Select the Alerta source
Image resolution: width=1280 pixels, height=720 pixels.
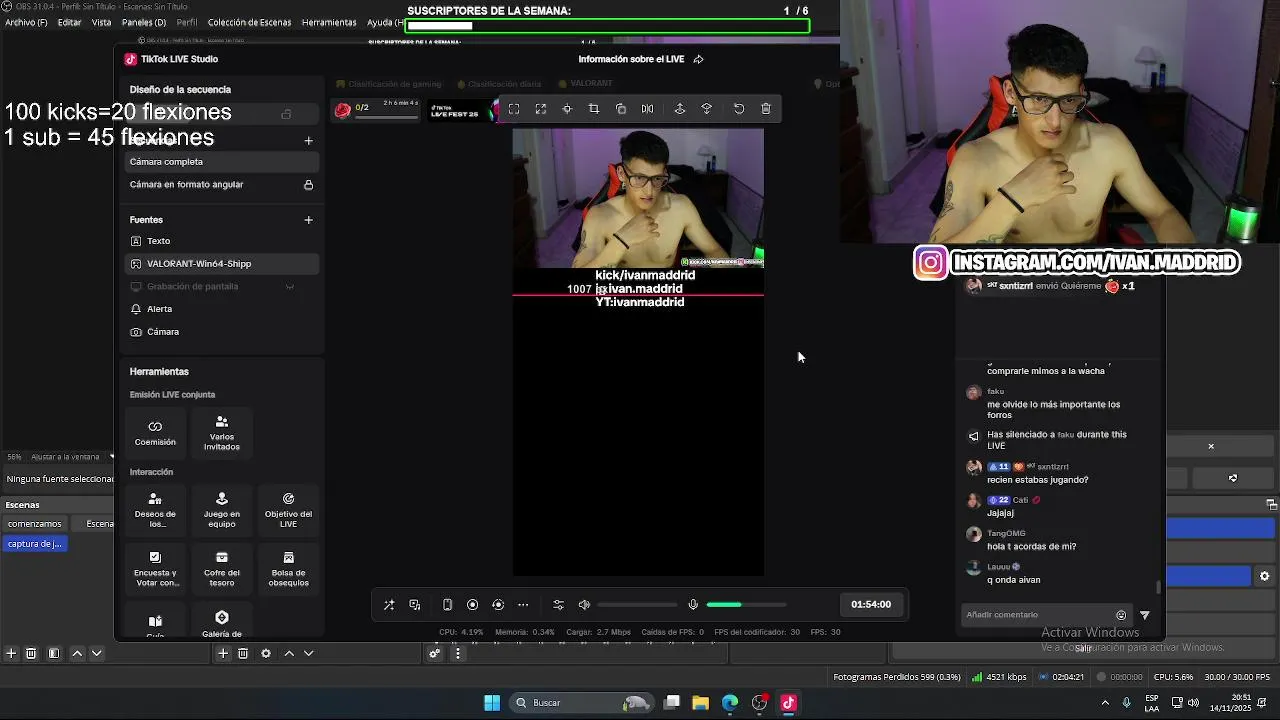[x=221, y=309]
